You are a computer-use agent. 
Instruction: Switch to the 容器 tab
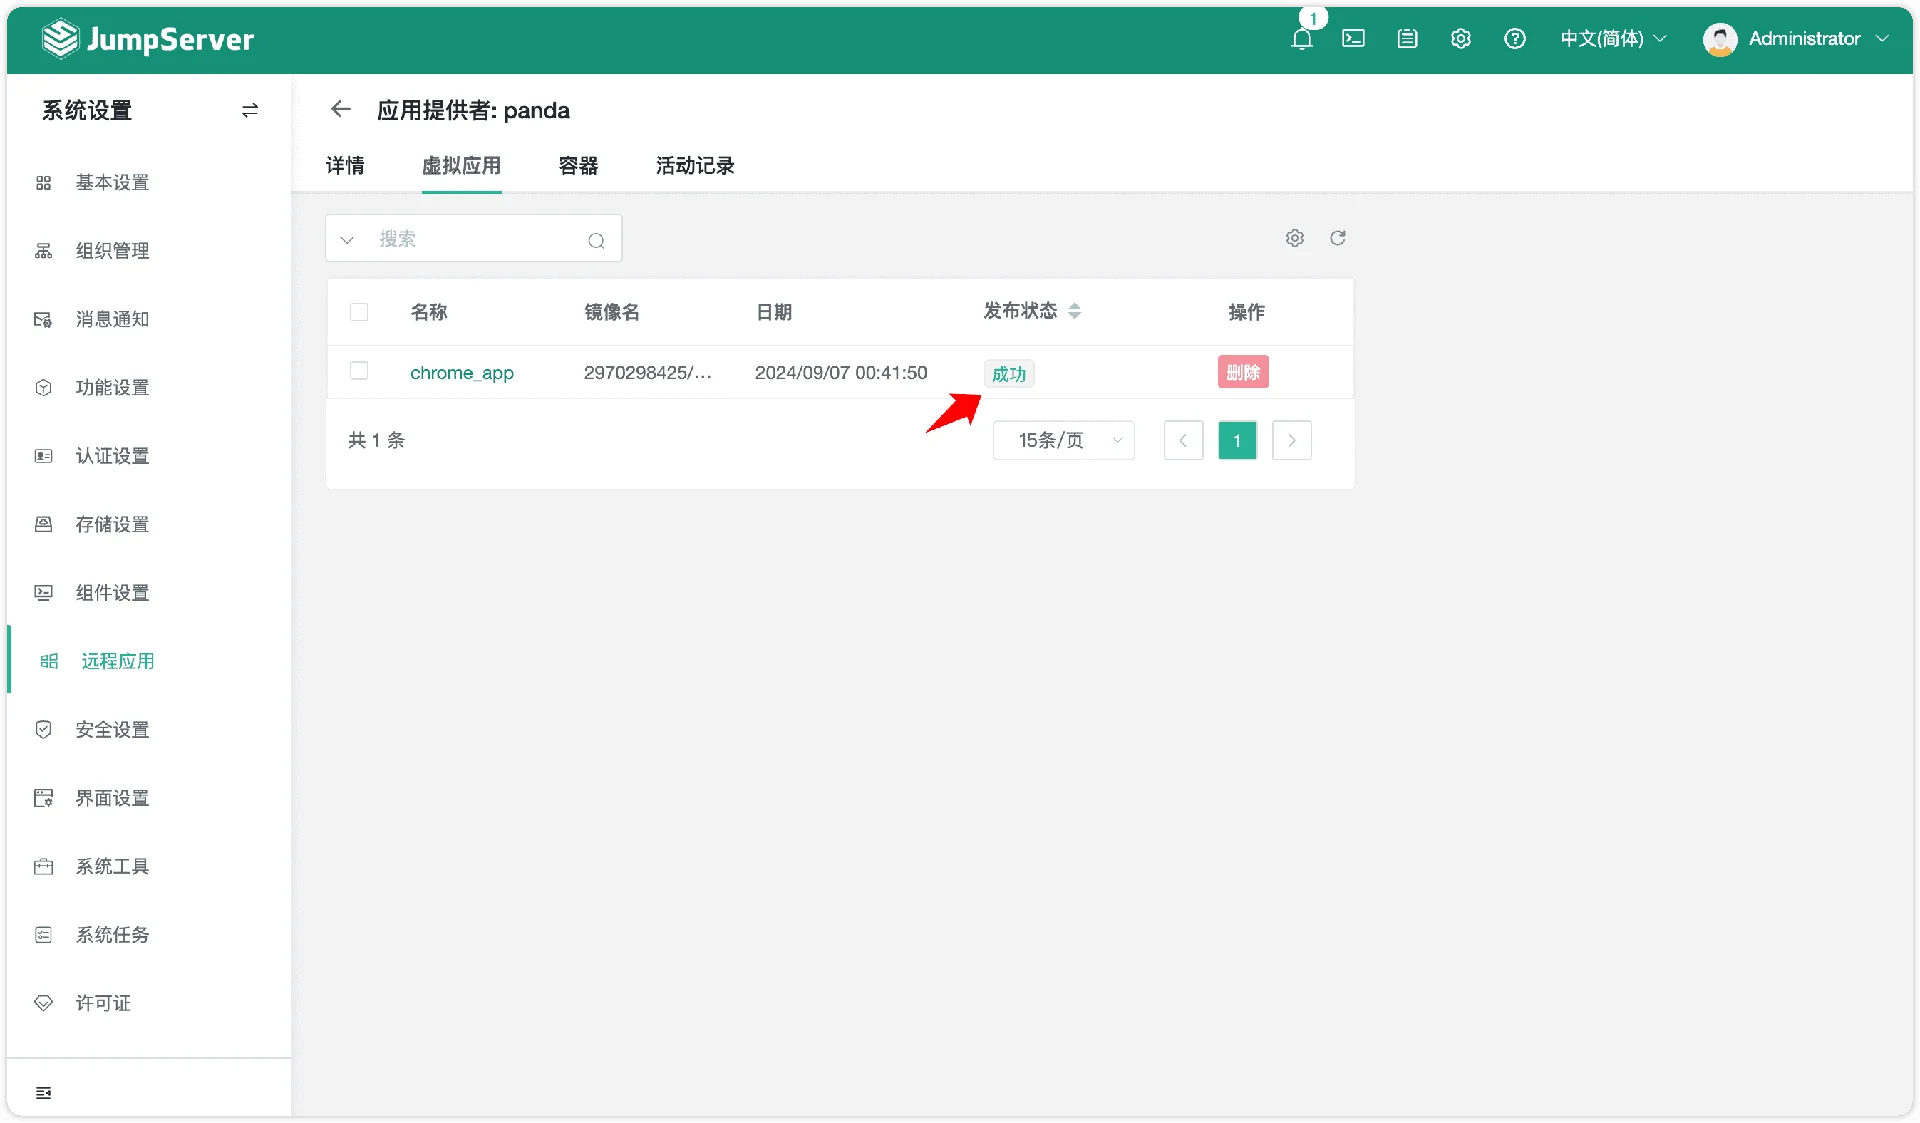coord(578,166)
